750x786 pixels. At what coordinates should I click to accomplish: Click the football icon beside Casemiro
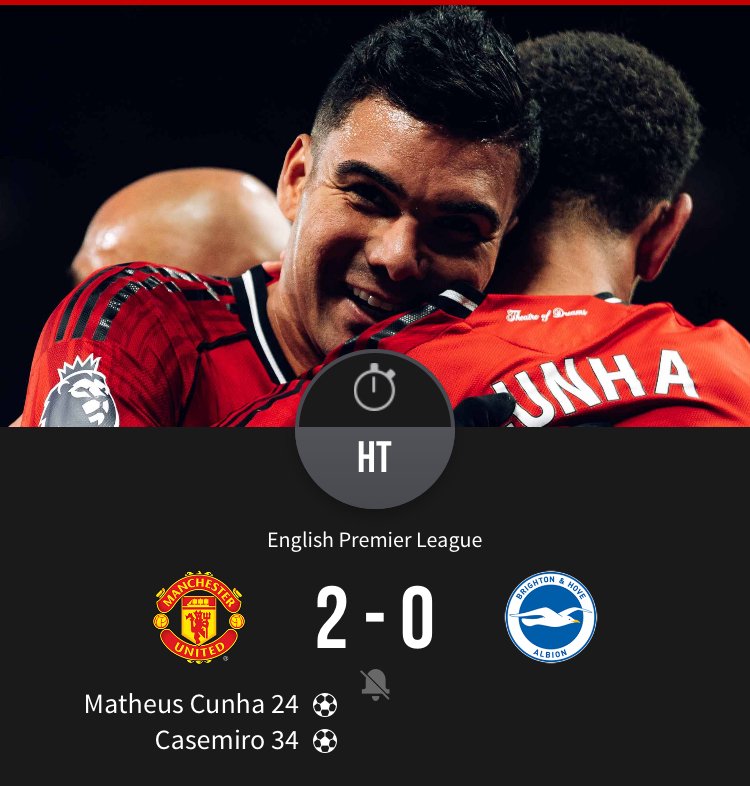tap(325, 741)
